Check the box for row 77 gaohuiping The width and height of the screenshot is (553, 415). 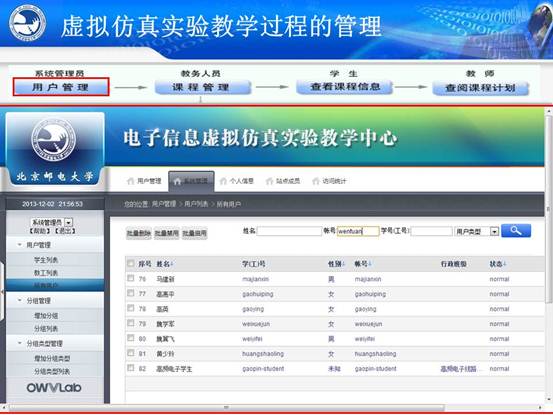tap(130, 293)
